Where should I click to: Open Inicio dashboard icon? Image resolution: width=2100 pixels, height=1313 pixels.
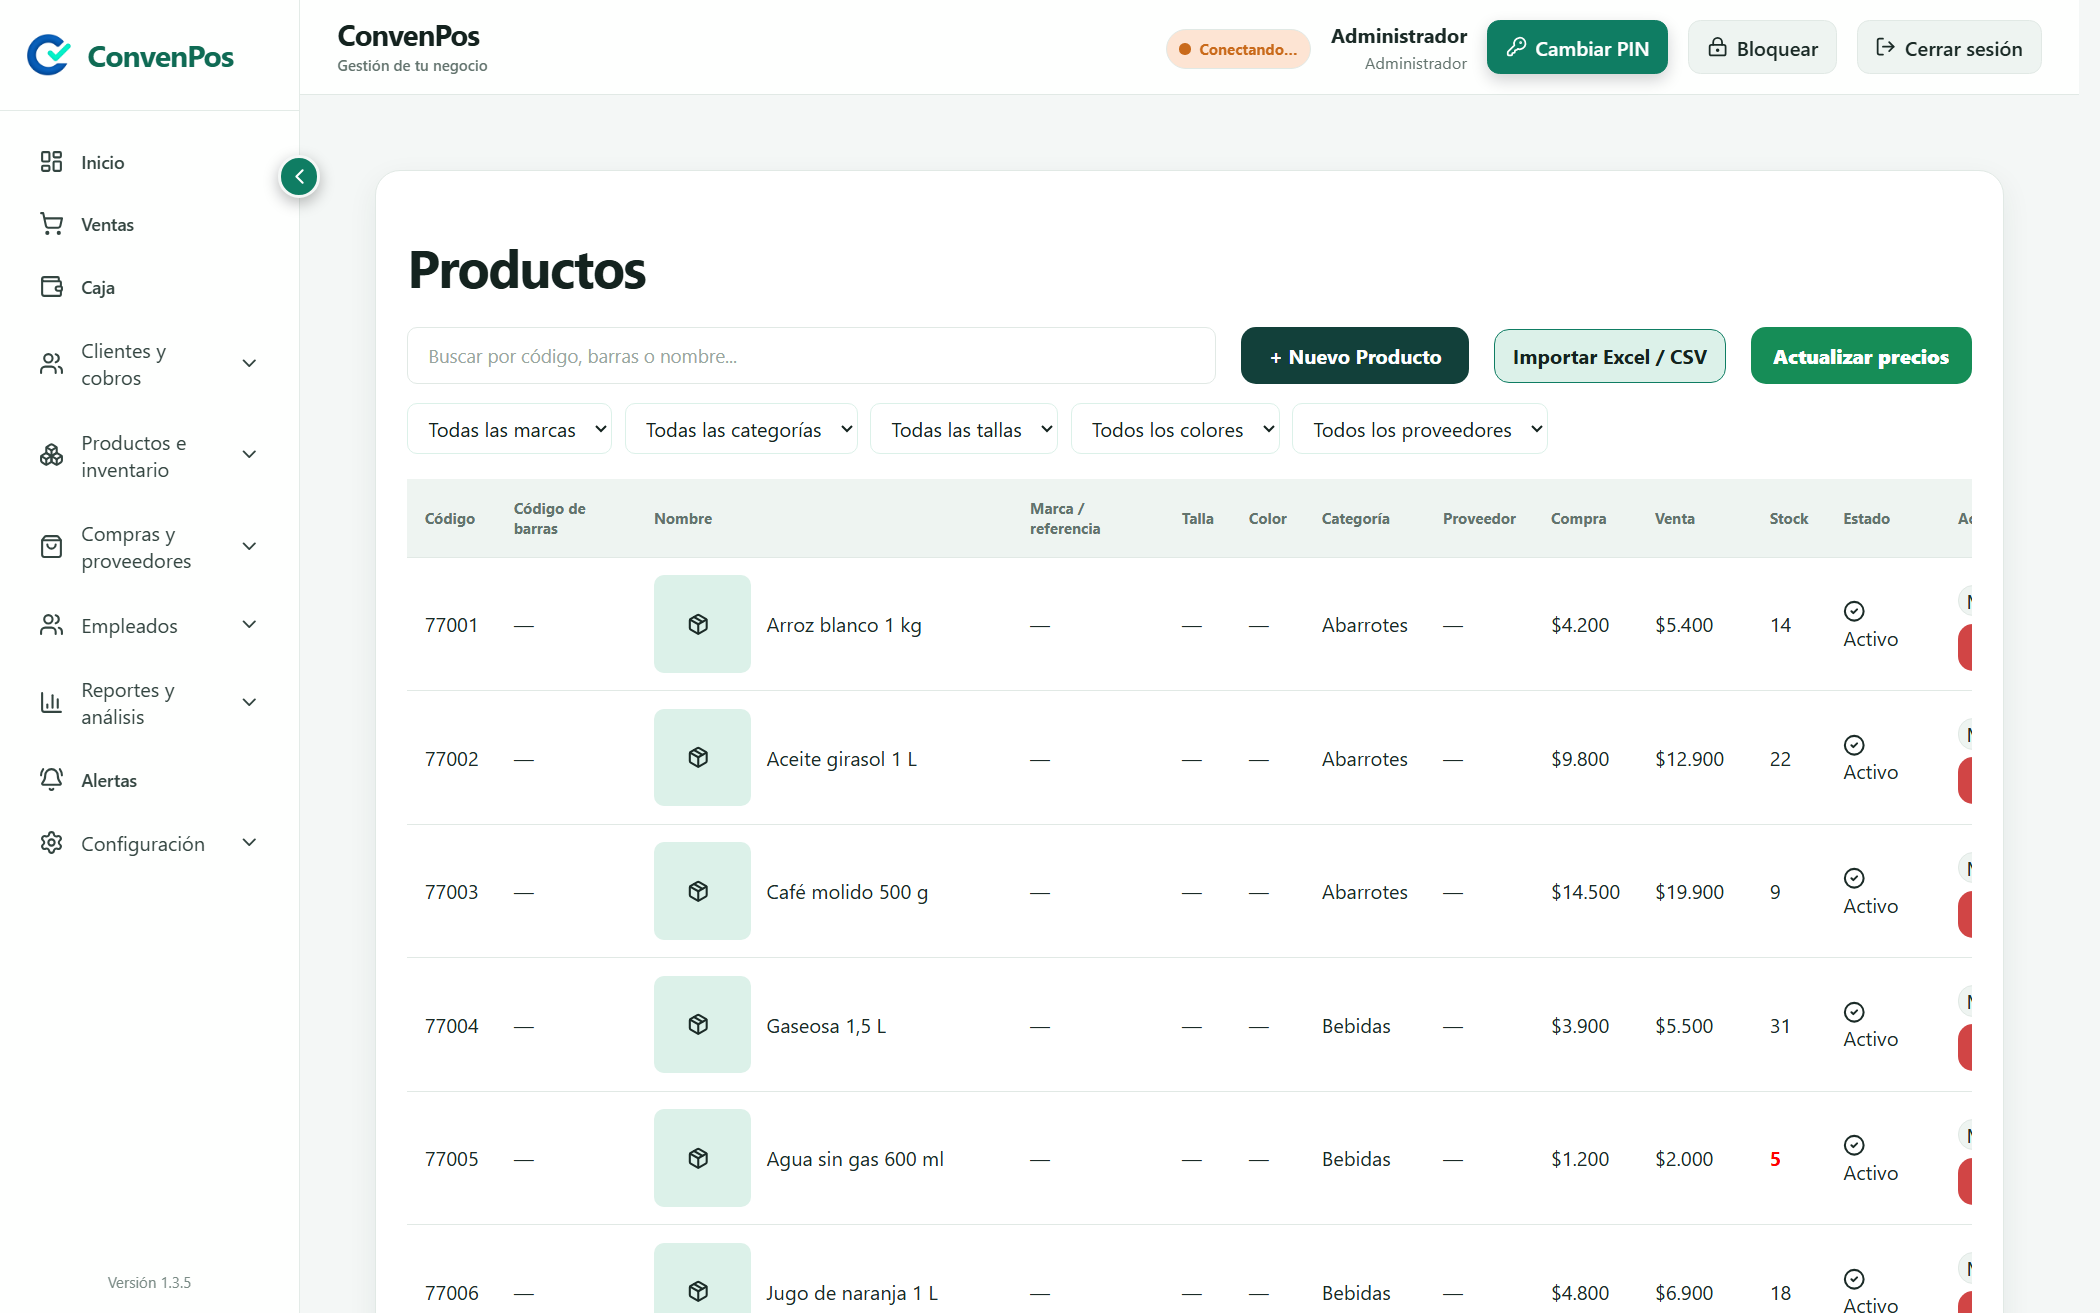51,162
